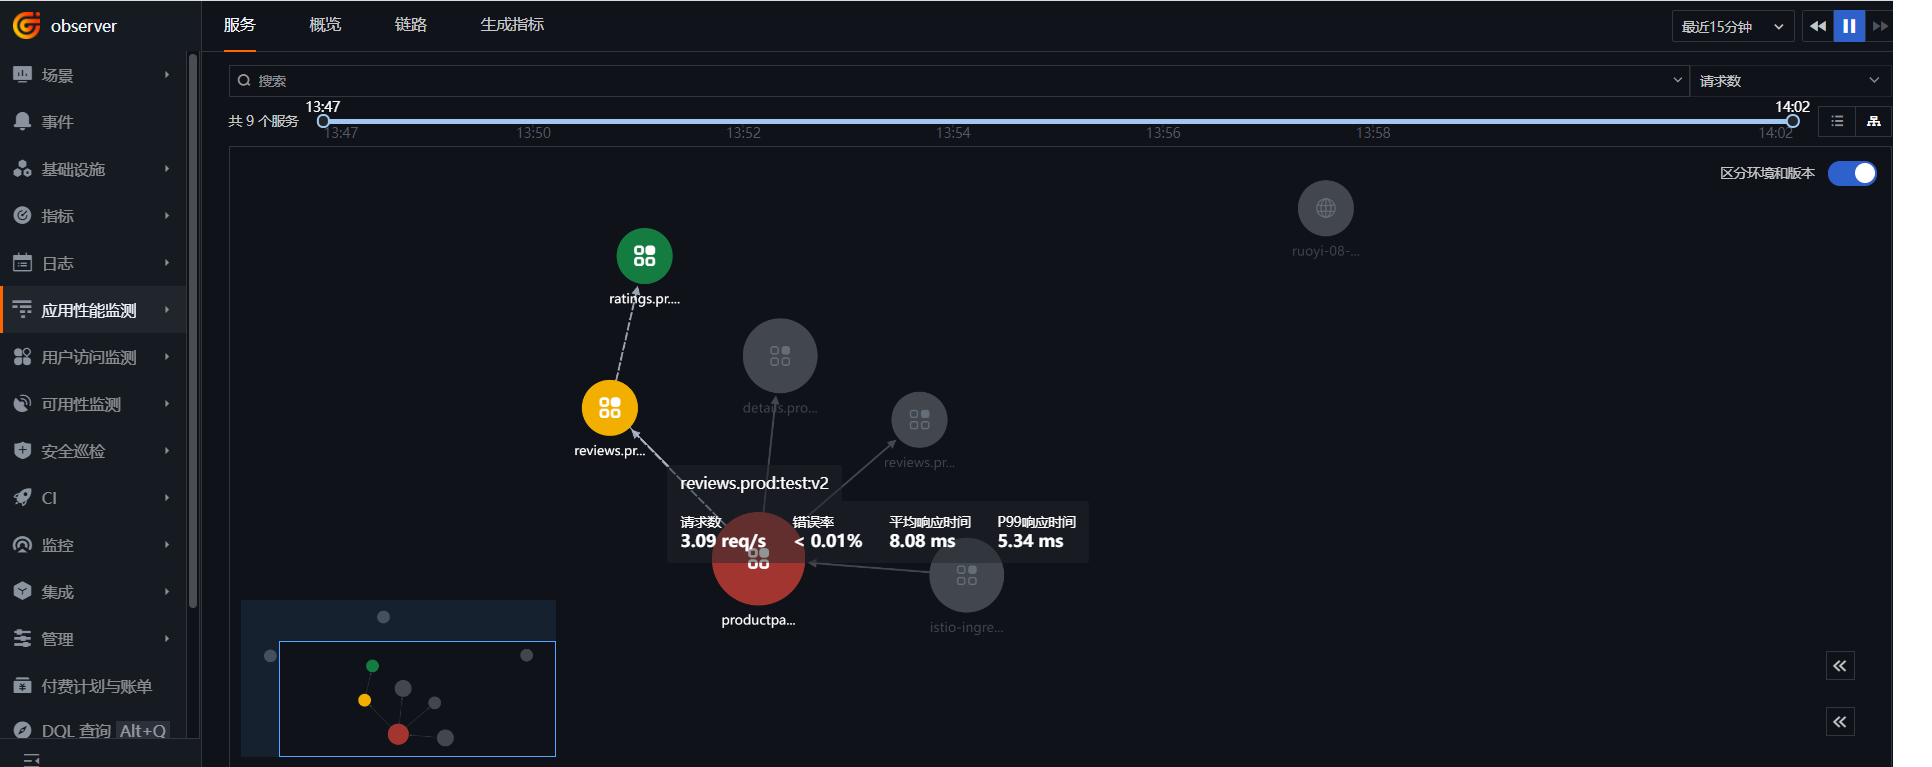Expand the 基础设施 sidebar menu
Image resolution: width=1932 pixels, height=767 pixels.
[92, 169]
